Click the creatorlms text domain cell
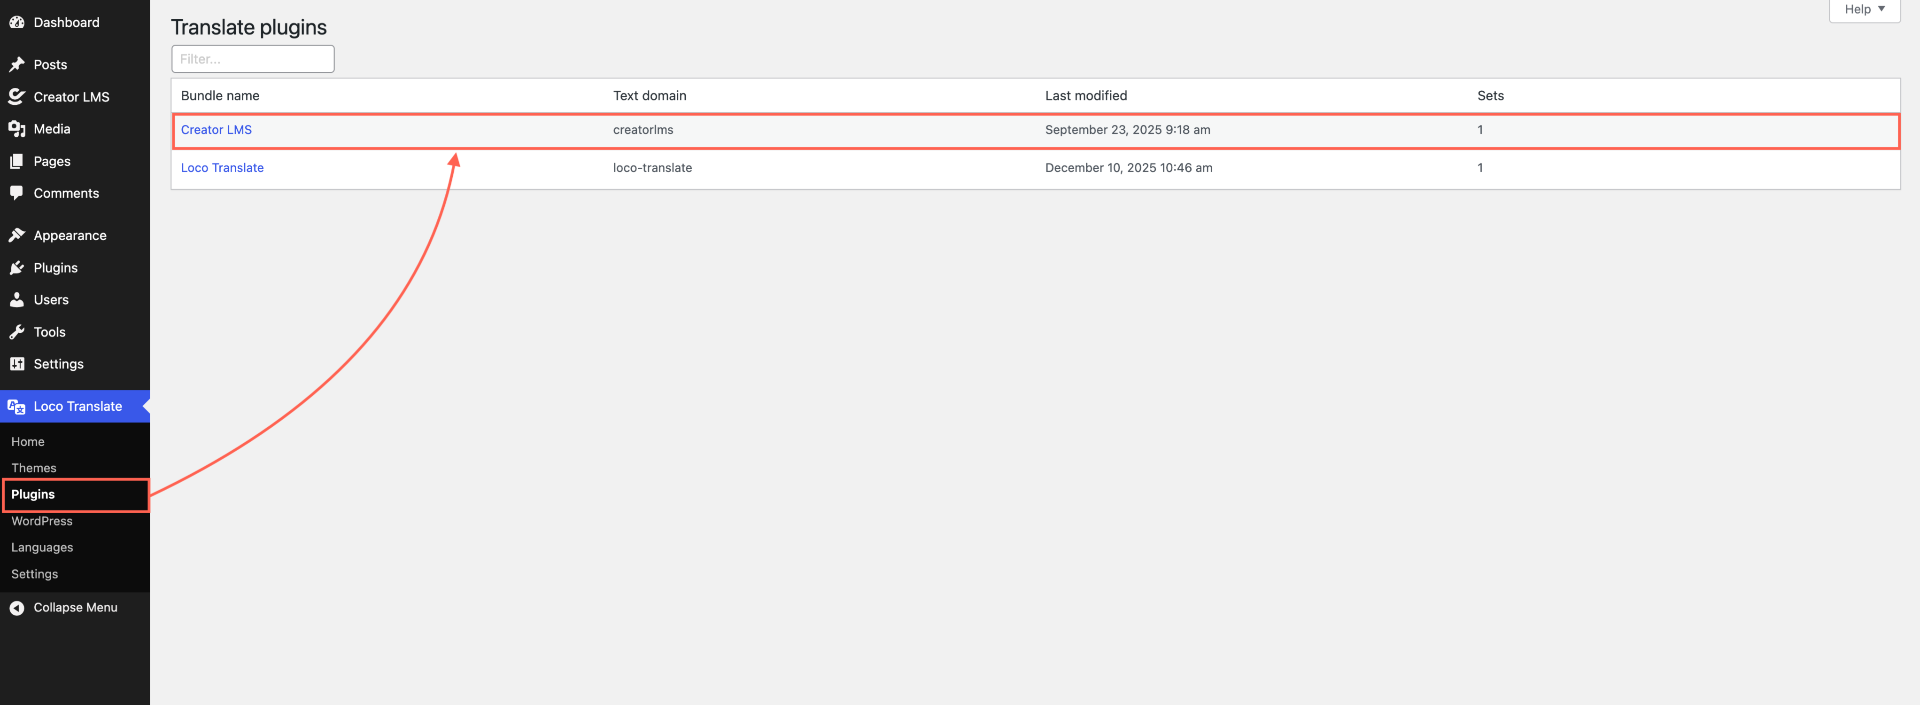This screenshot has width=1920, height=705. (643, 130)
